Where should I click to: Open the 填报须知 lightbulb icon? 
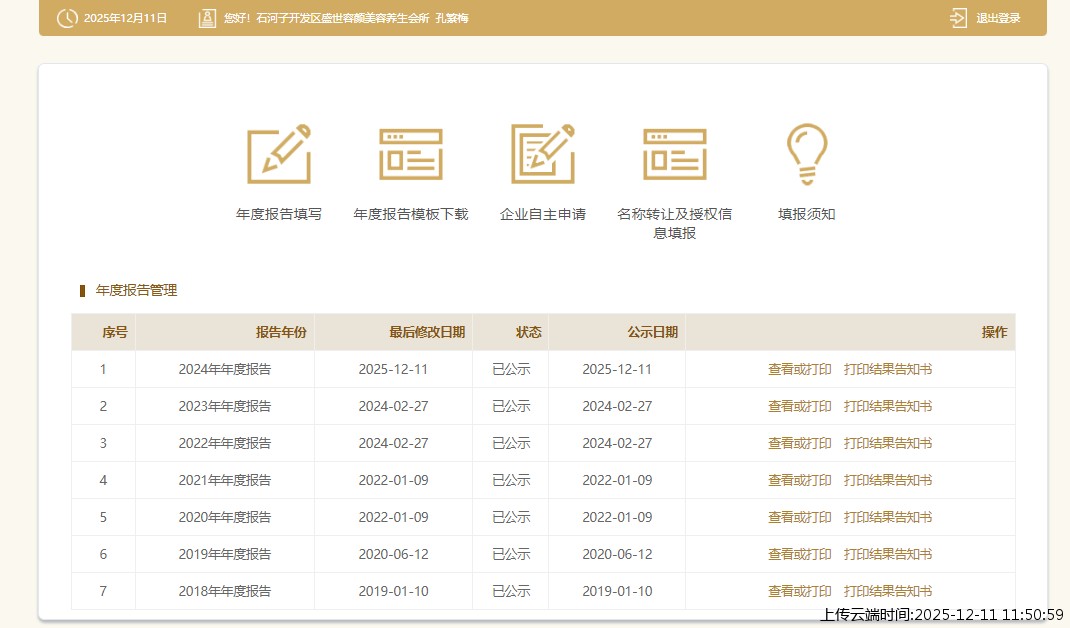coord(806,154)
